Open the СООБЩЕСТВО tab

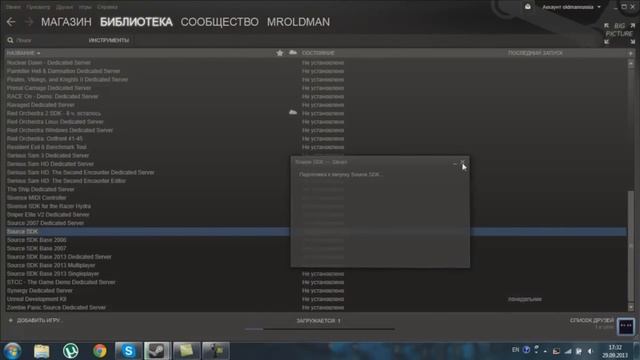point(220,22)
